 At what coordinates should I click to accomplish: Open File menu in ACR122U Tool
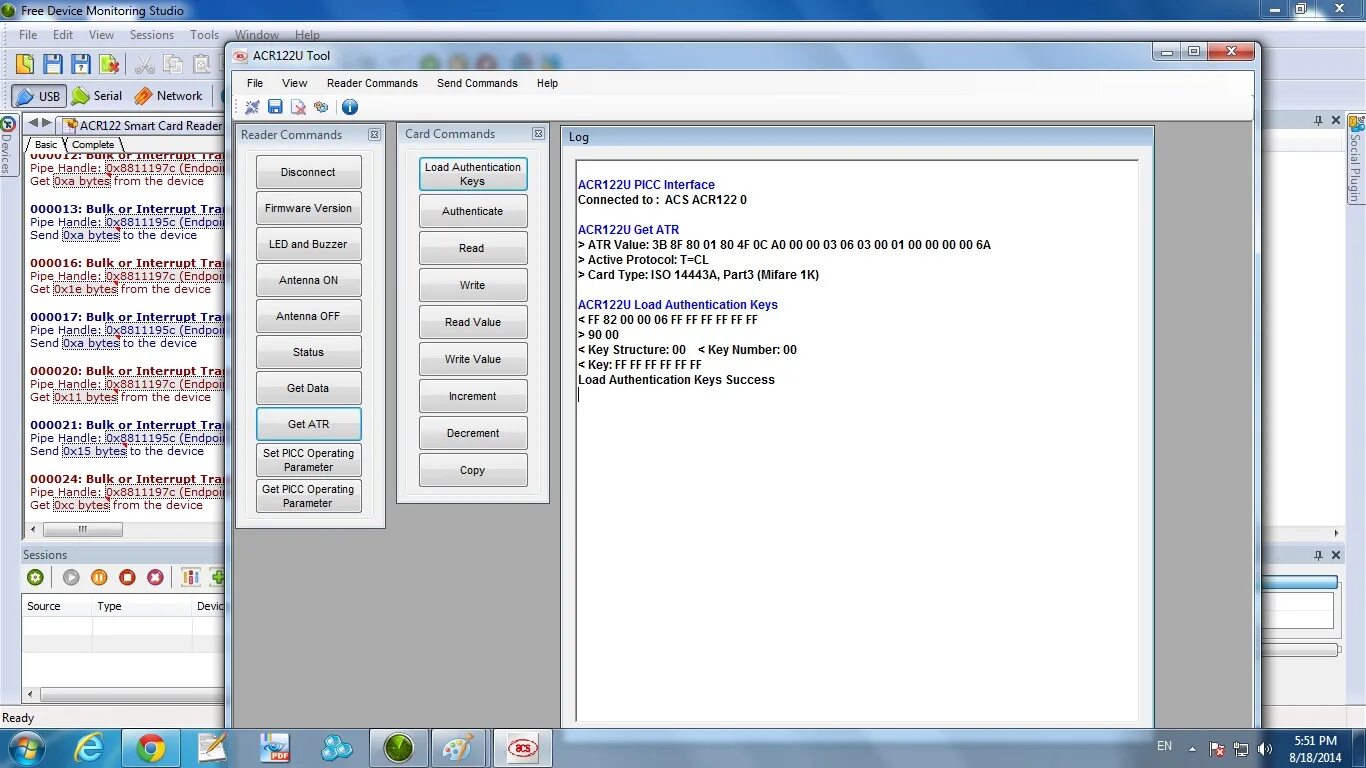(x=255, y=83)
